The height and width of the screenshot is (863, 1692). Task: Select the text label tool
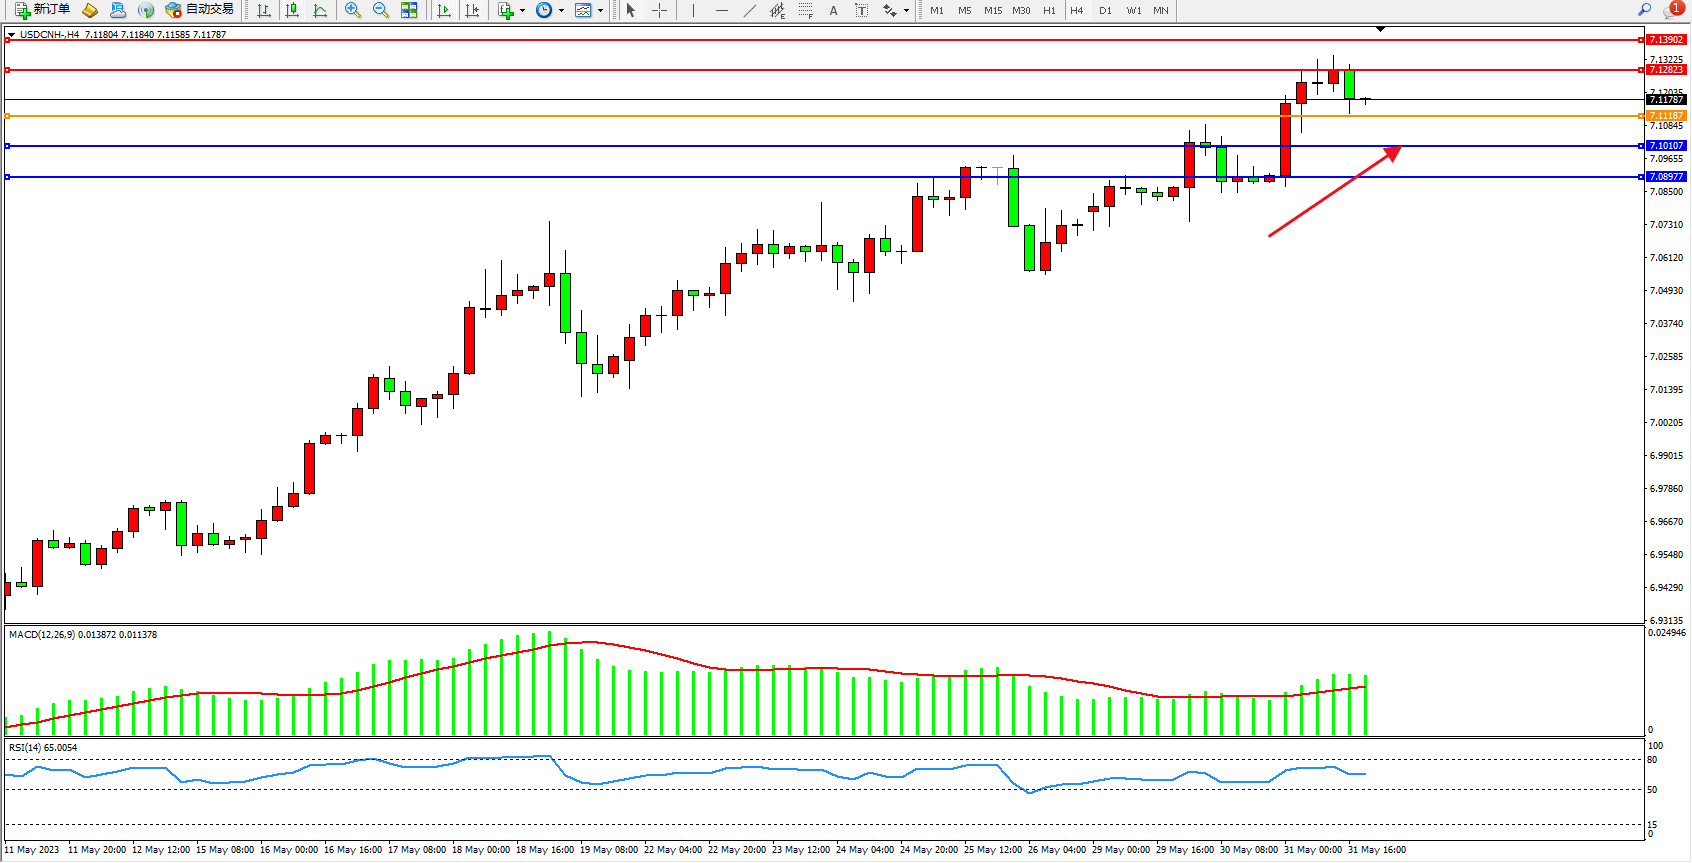click(861, 10)
